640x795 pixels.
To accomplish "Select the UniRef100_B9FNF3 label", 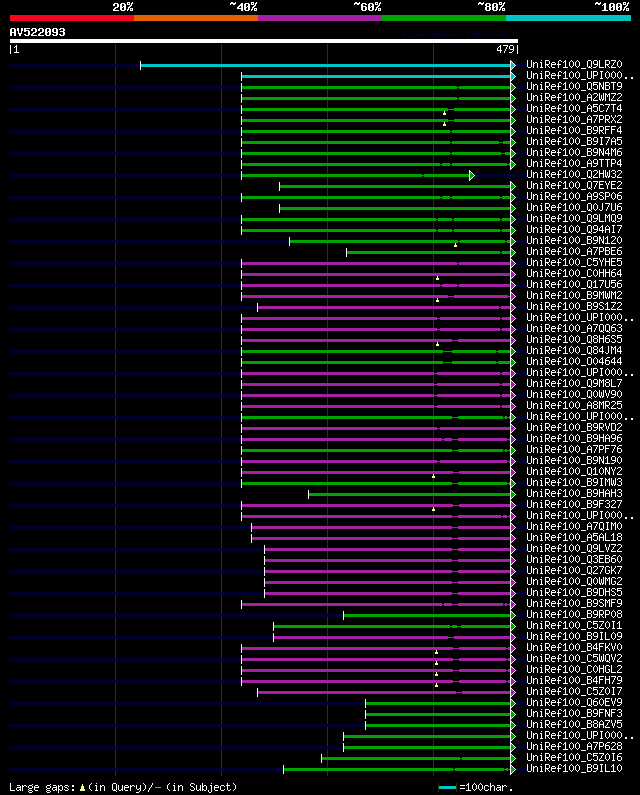I will (x=574, y=713).
